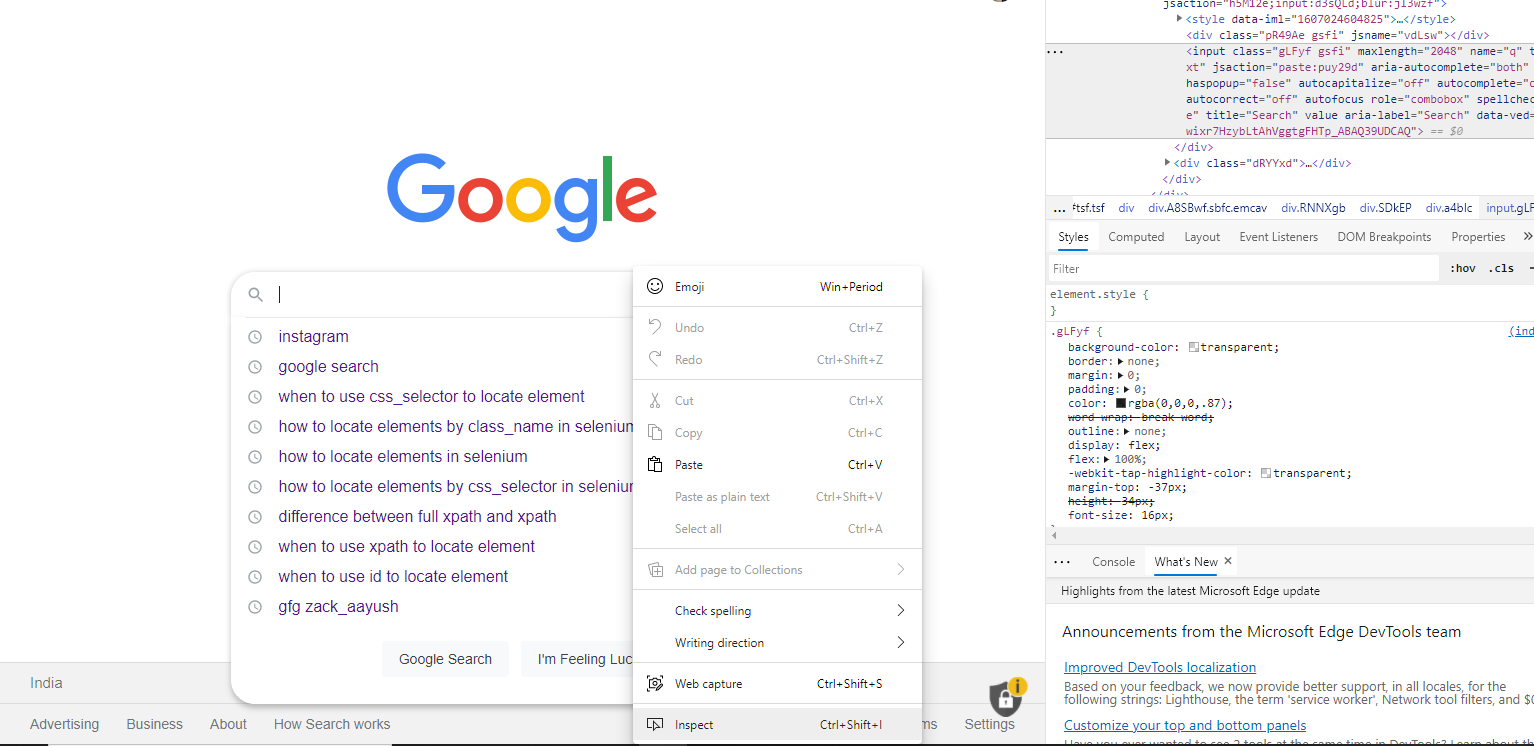Click the clock icon beside instagram suggestion
This screenshot has height=746, width=1534.
[x=255, y=337]
